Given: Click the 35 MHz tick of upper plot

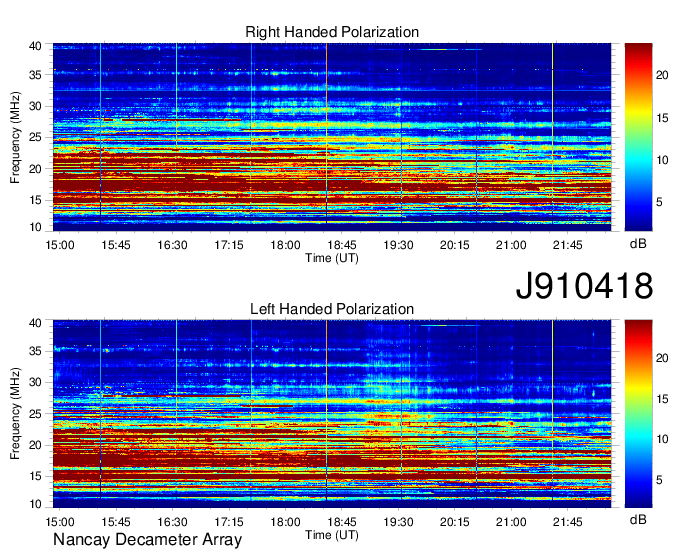Looking at the screenshot, I should [36, 75].
